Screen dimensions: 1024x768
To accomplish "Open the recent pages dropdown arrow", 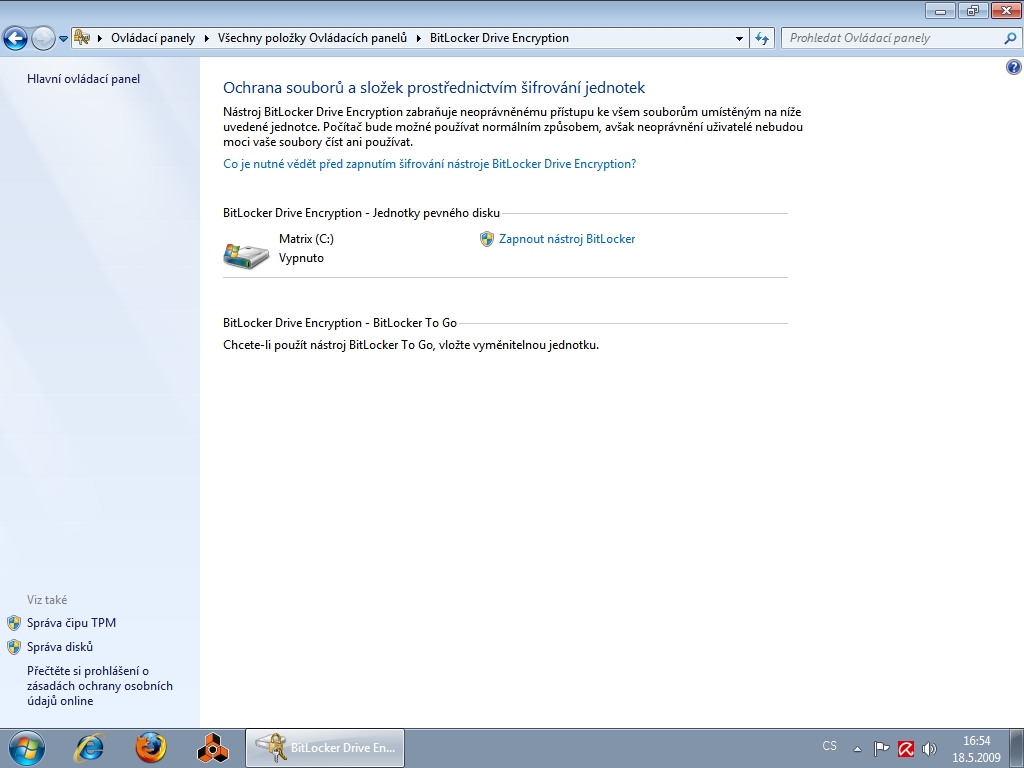I will 63,39.
